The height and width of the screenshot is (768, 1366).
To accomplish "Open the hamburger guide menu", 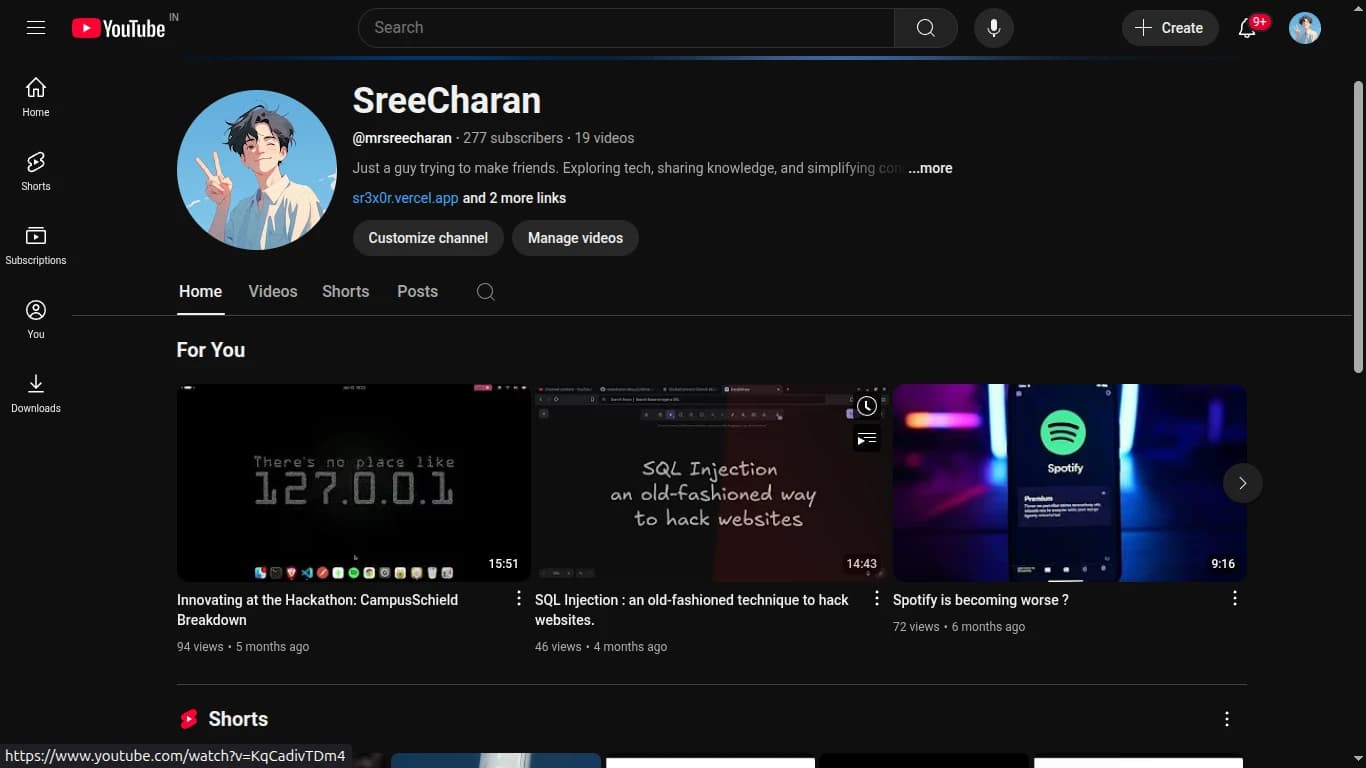I will 36,28.
